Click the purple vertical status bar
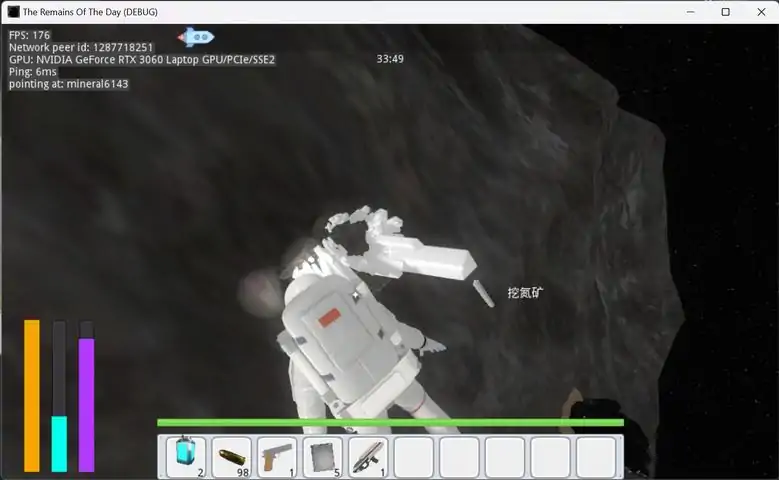 pyautogui.click(x=86, y=405)
